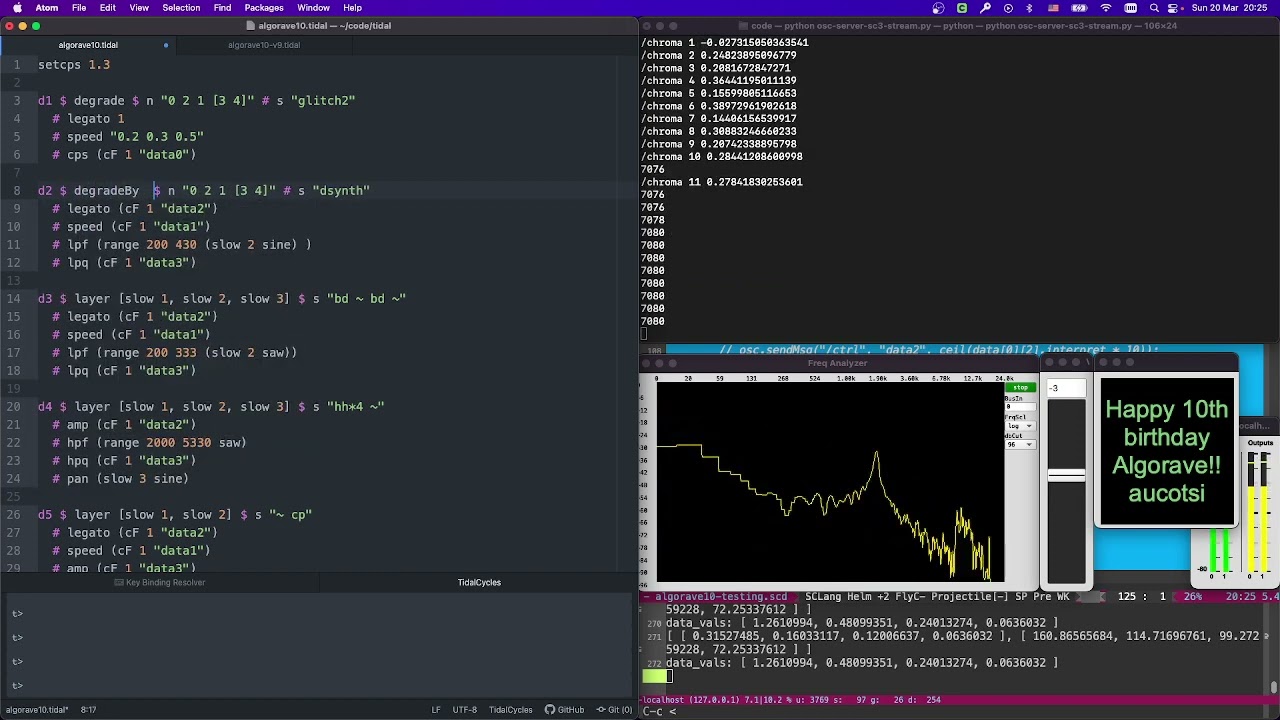Open the Find menu
Image resolution: width=1280 pixels, height=720 pixels.
pyautogui.click(x=222, y=8)
